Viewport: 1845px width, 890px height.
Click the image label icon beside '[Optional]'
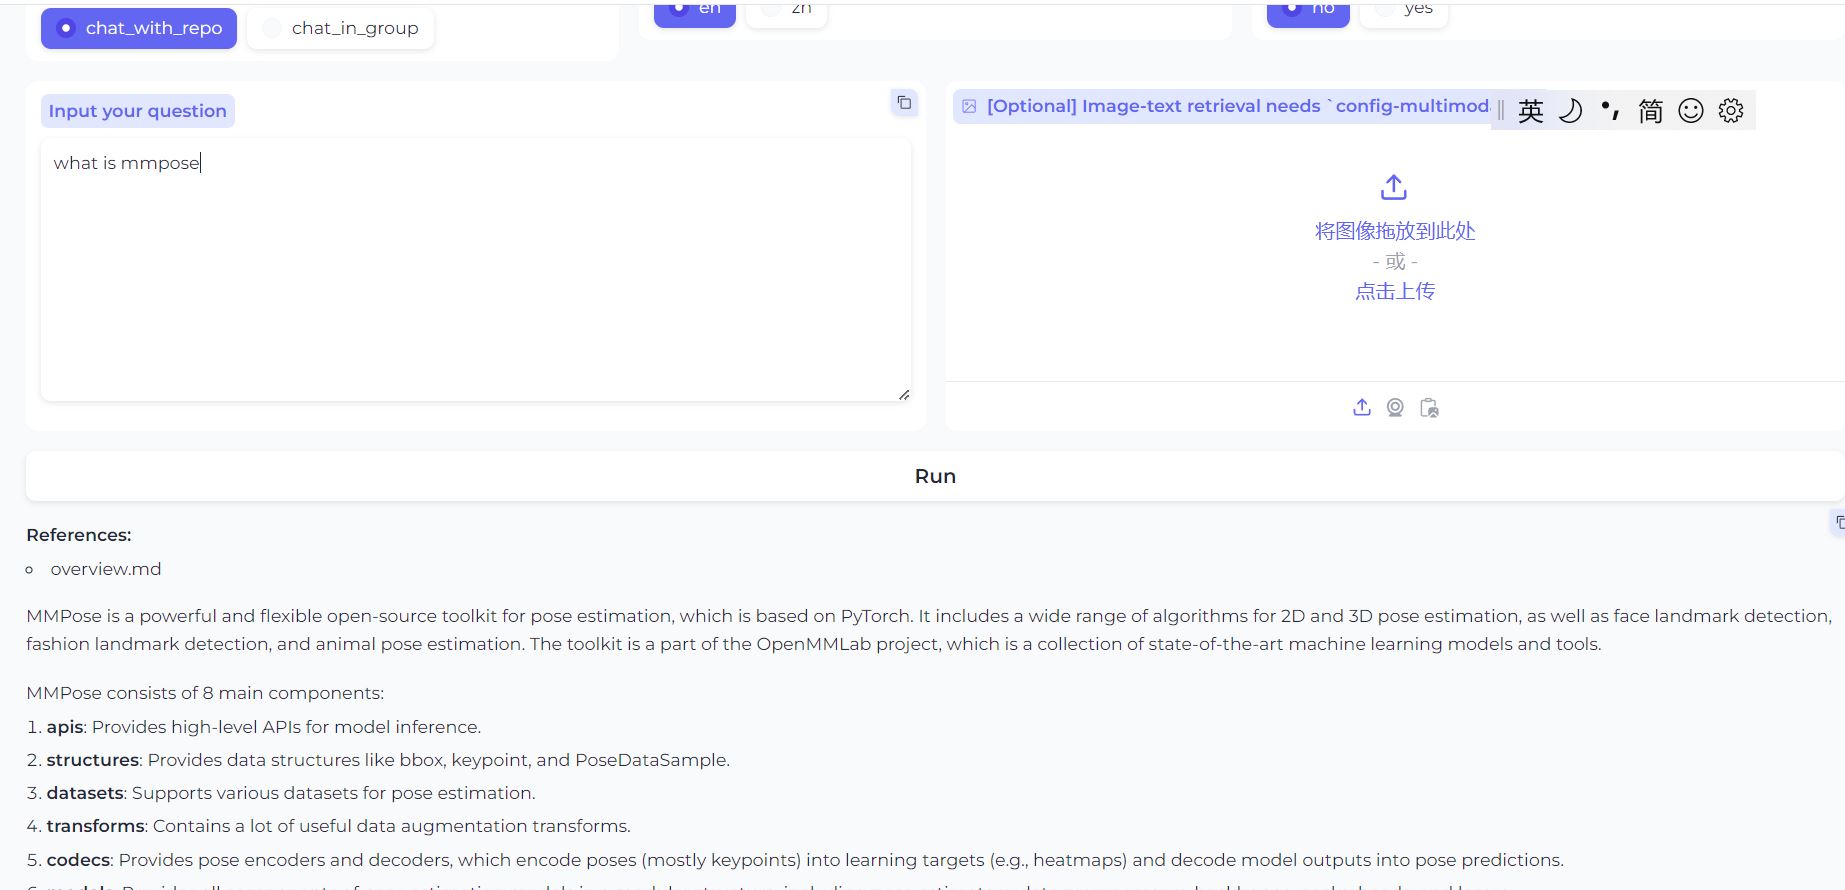[x=969, y=106]
